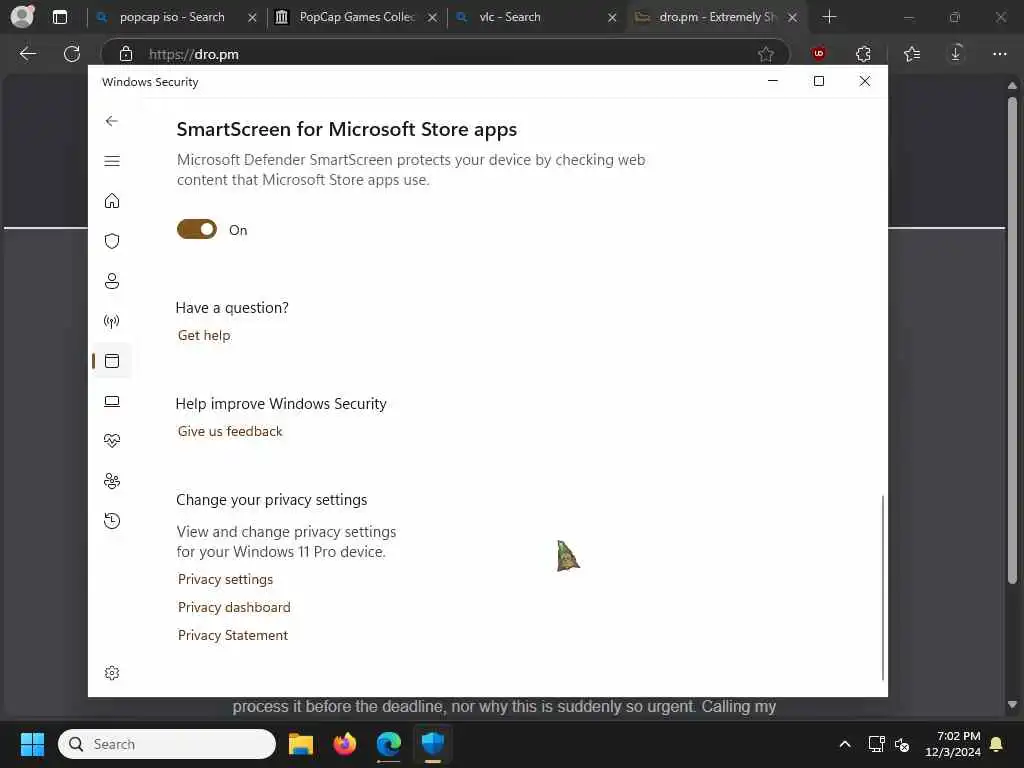Open the Home section icon

pos(112,200)
